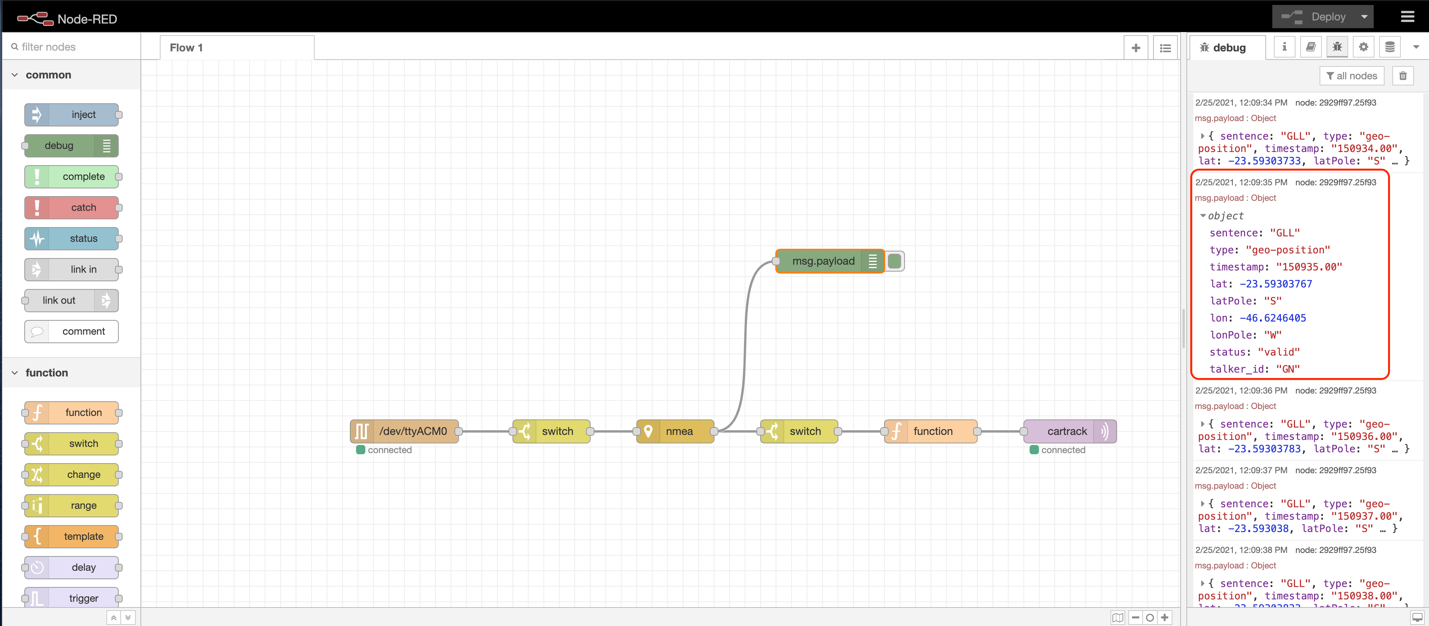The width and height of the screenshot is (1429, 626).
Task: Zoom in the workspace with plus icon
Action: (x=1165, y=618)
